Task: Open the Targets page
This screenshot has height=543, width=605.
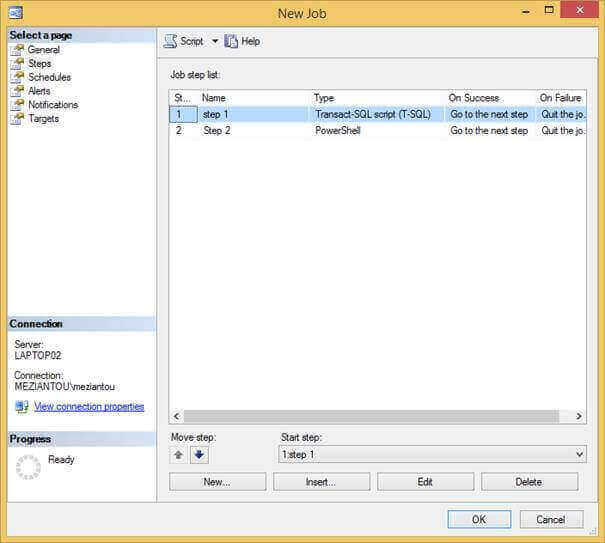Action: (43, 119)
